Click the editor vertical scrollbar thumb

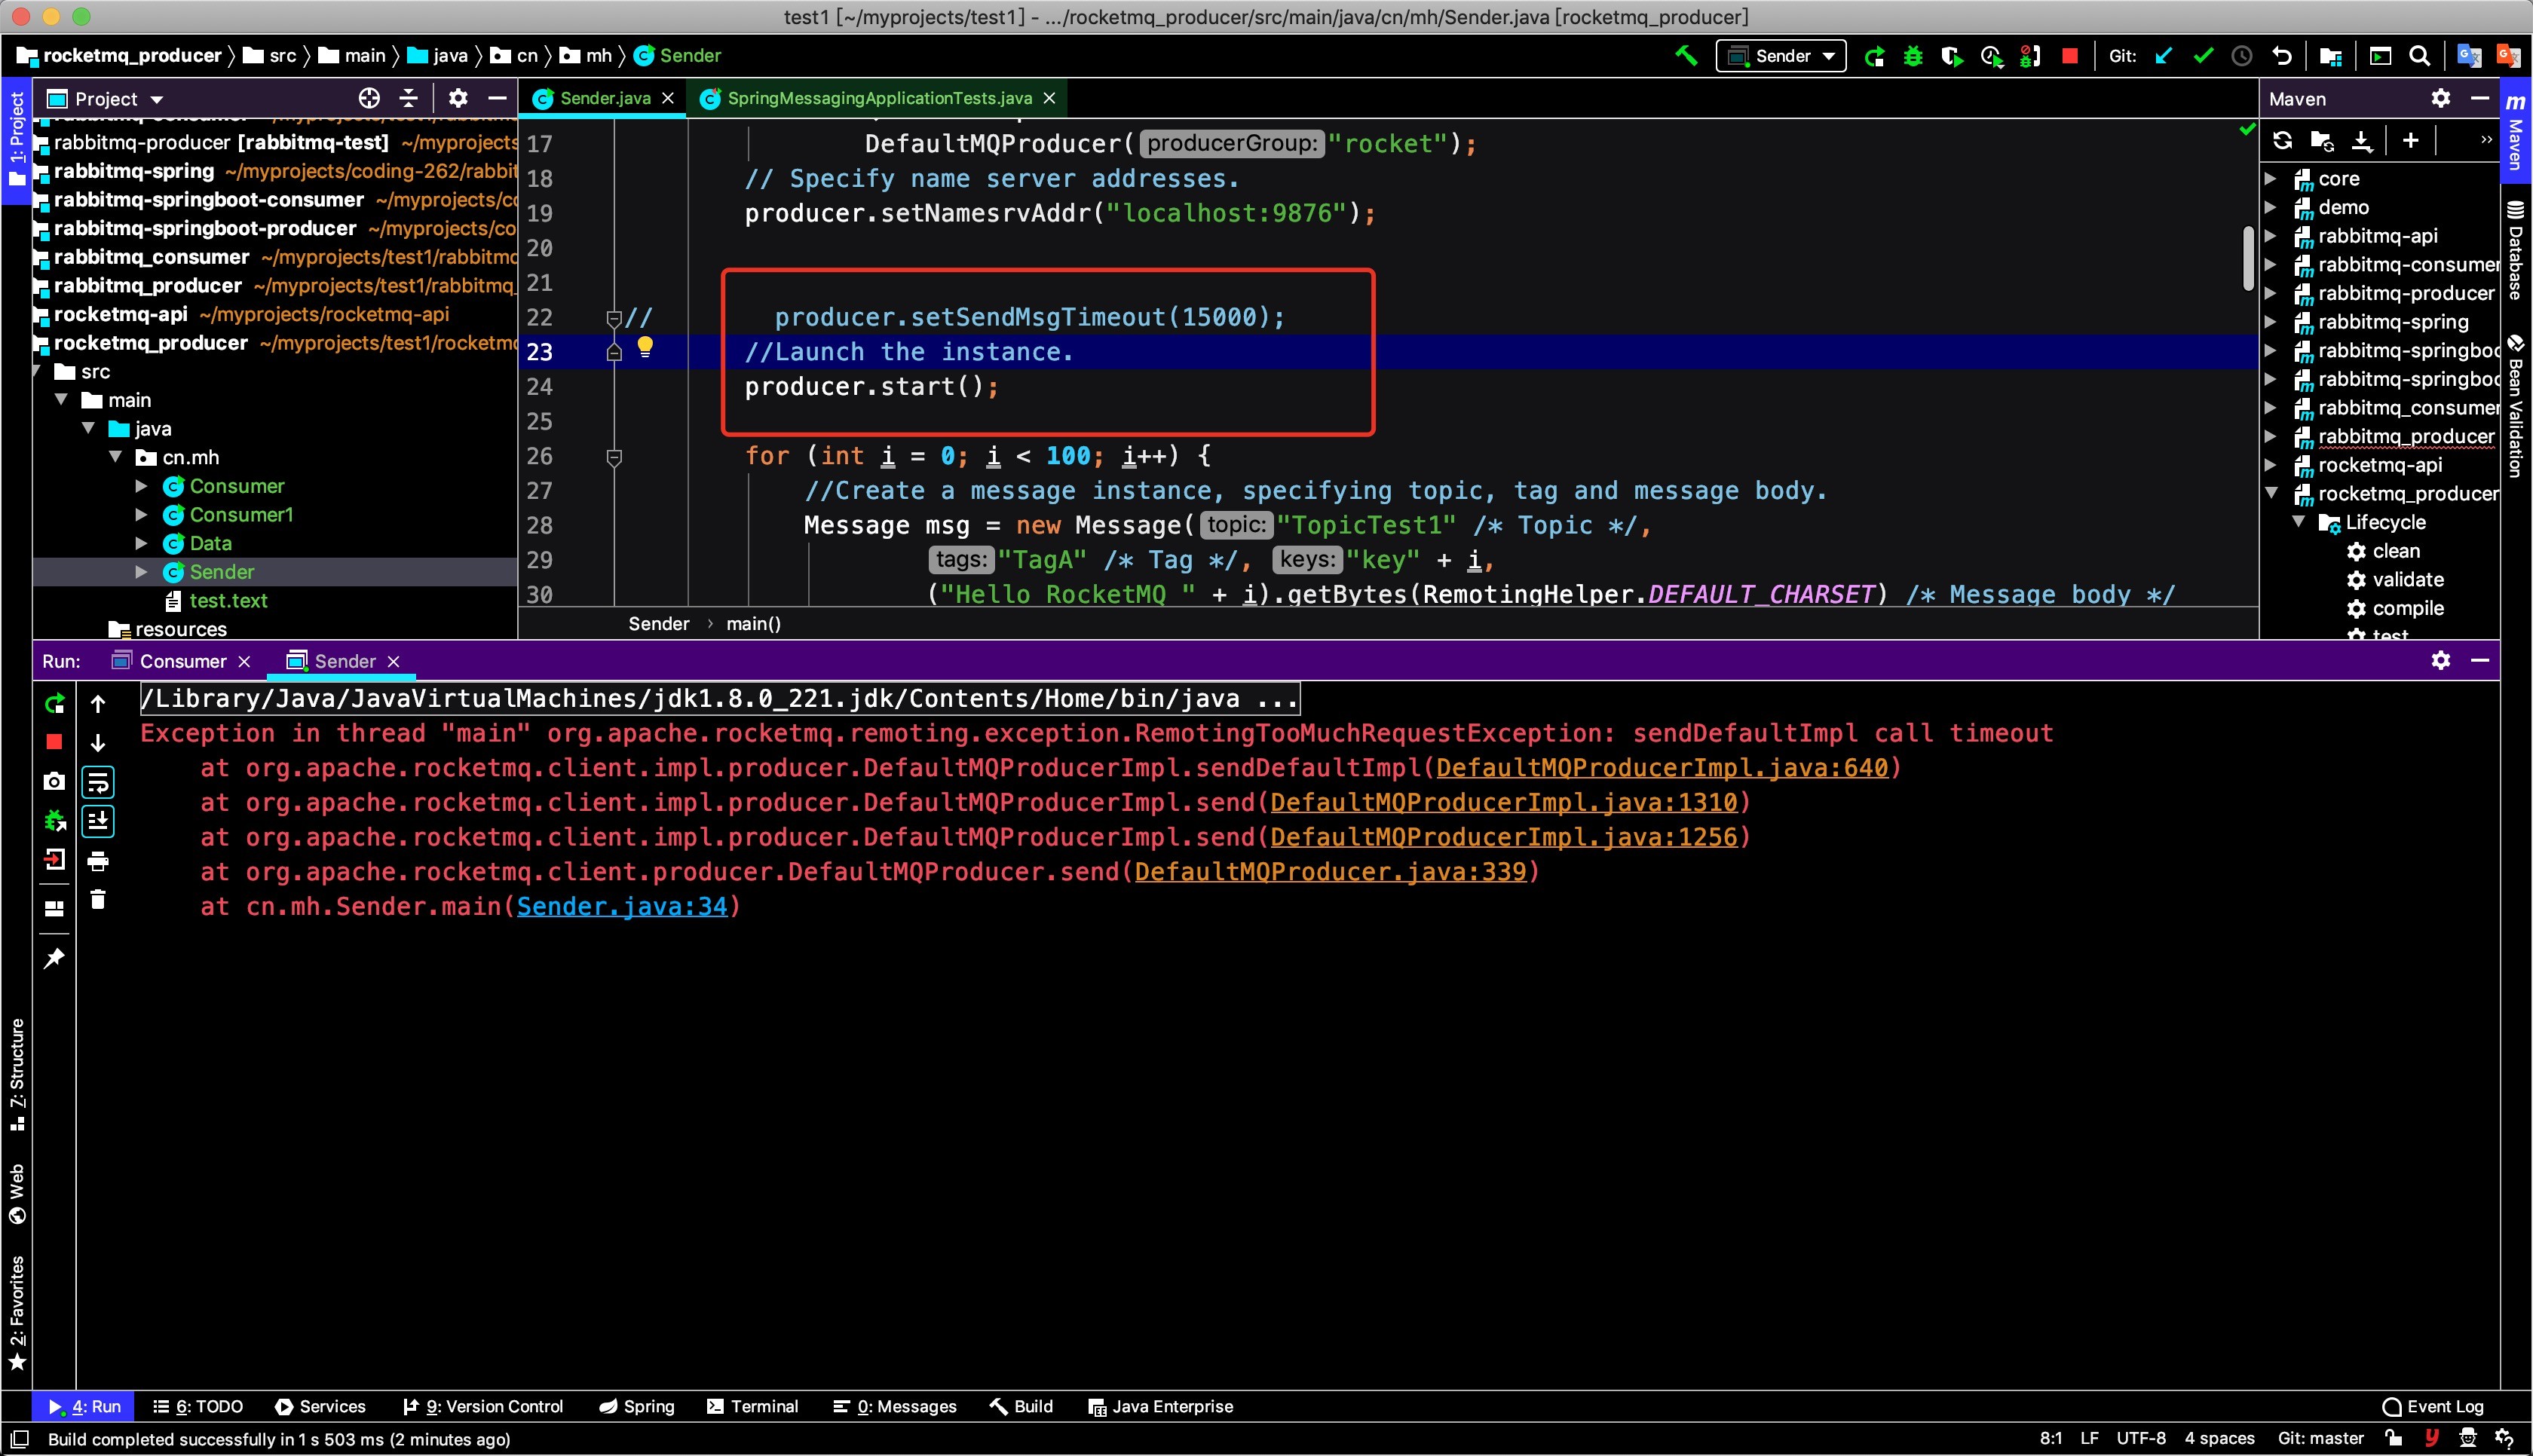2247,258
